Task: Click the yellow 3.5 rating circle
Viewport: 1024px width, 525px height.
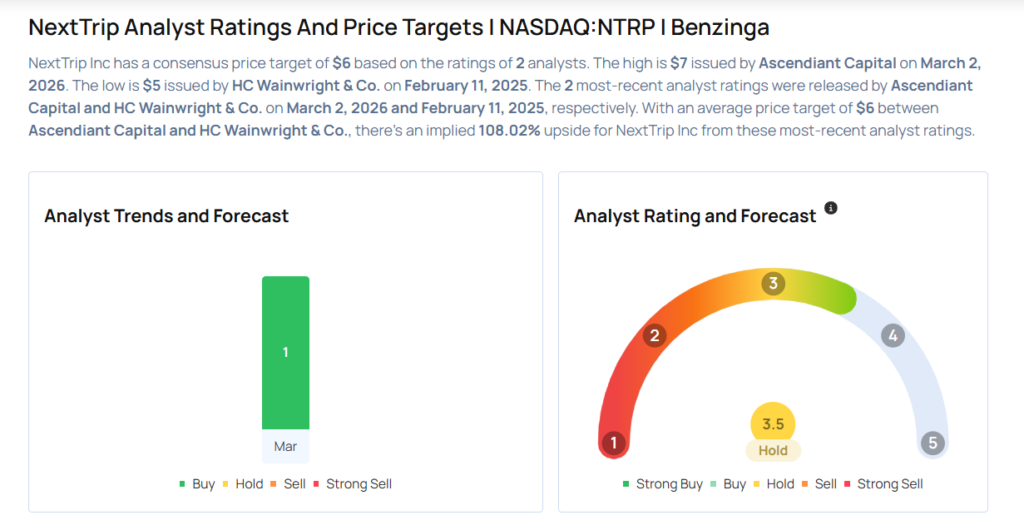Action: pyautogui.click(x=773, y=424)
